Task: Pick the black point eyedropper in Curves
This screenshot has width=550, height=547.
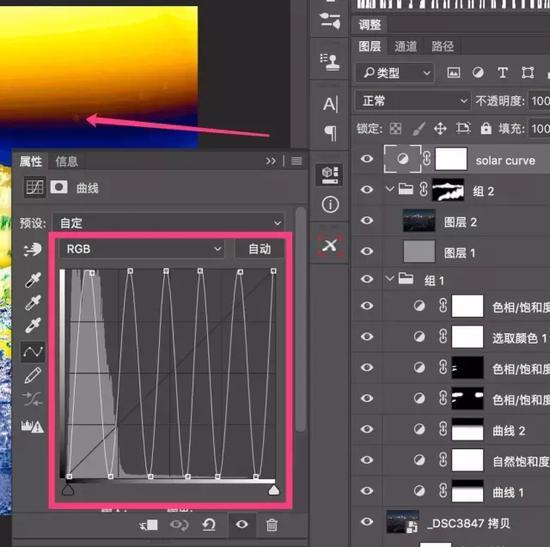Action: click(33, 280)
